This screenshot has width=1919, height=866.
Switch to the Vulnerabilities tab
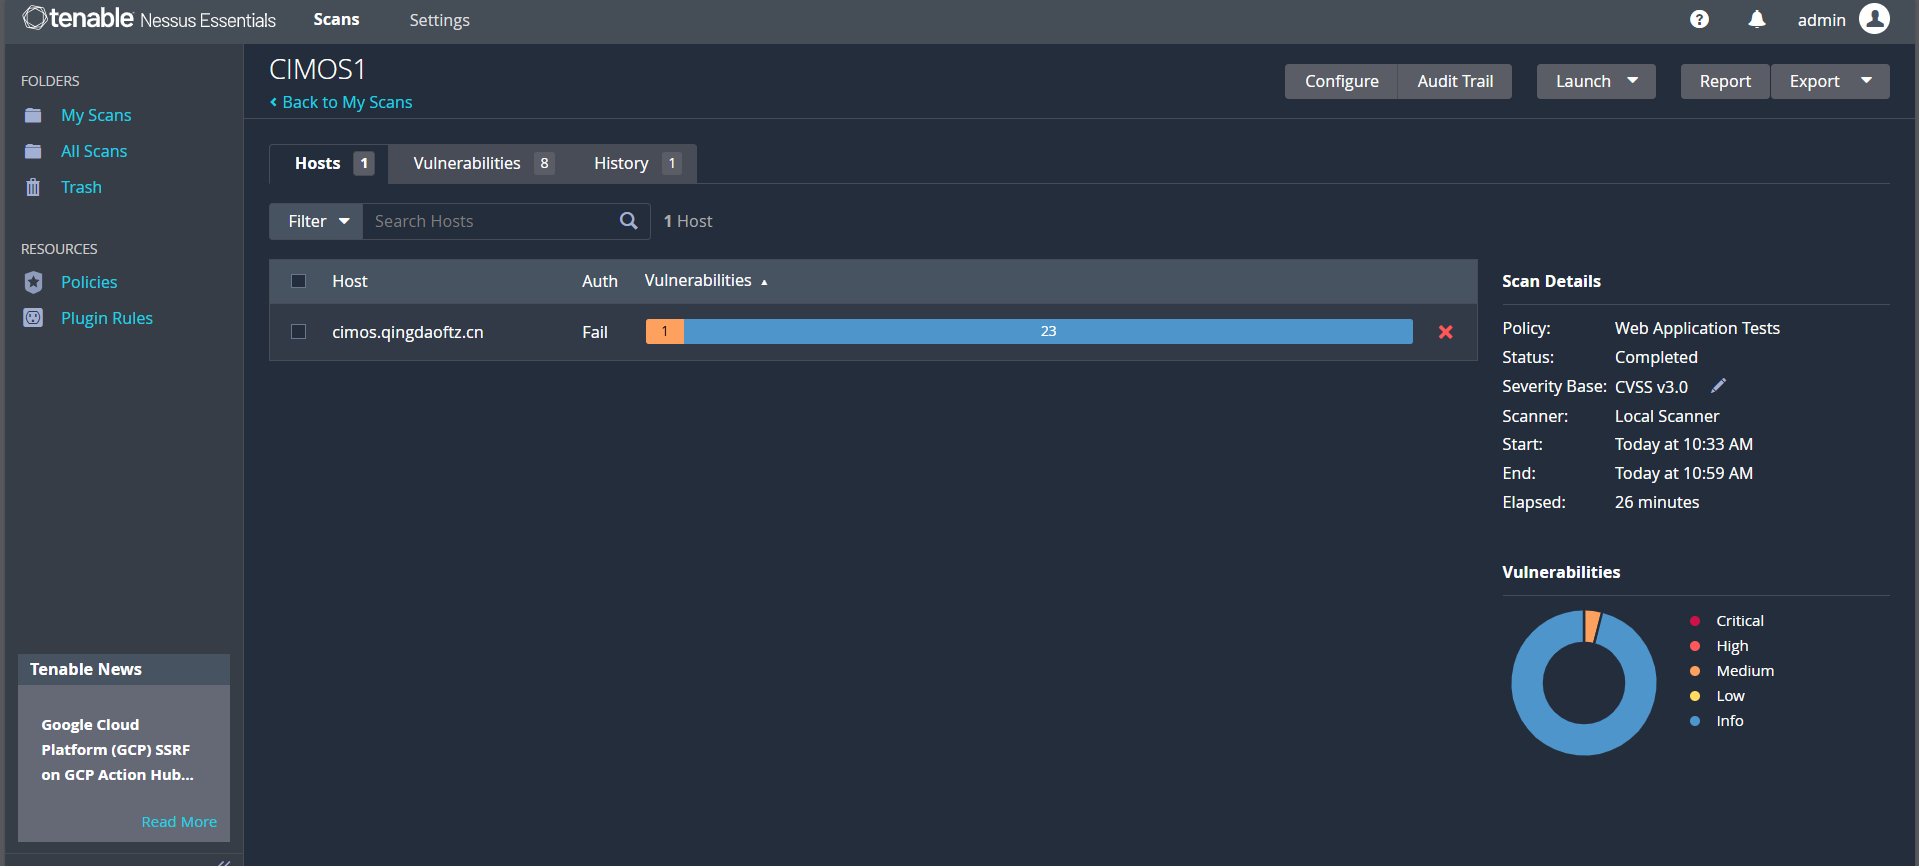pos(483,163)
